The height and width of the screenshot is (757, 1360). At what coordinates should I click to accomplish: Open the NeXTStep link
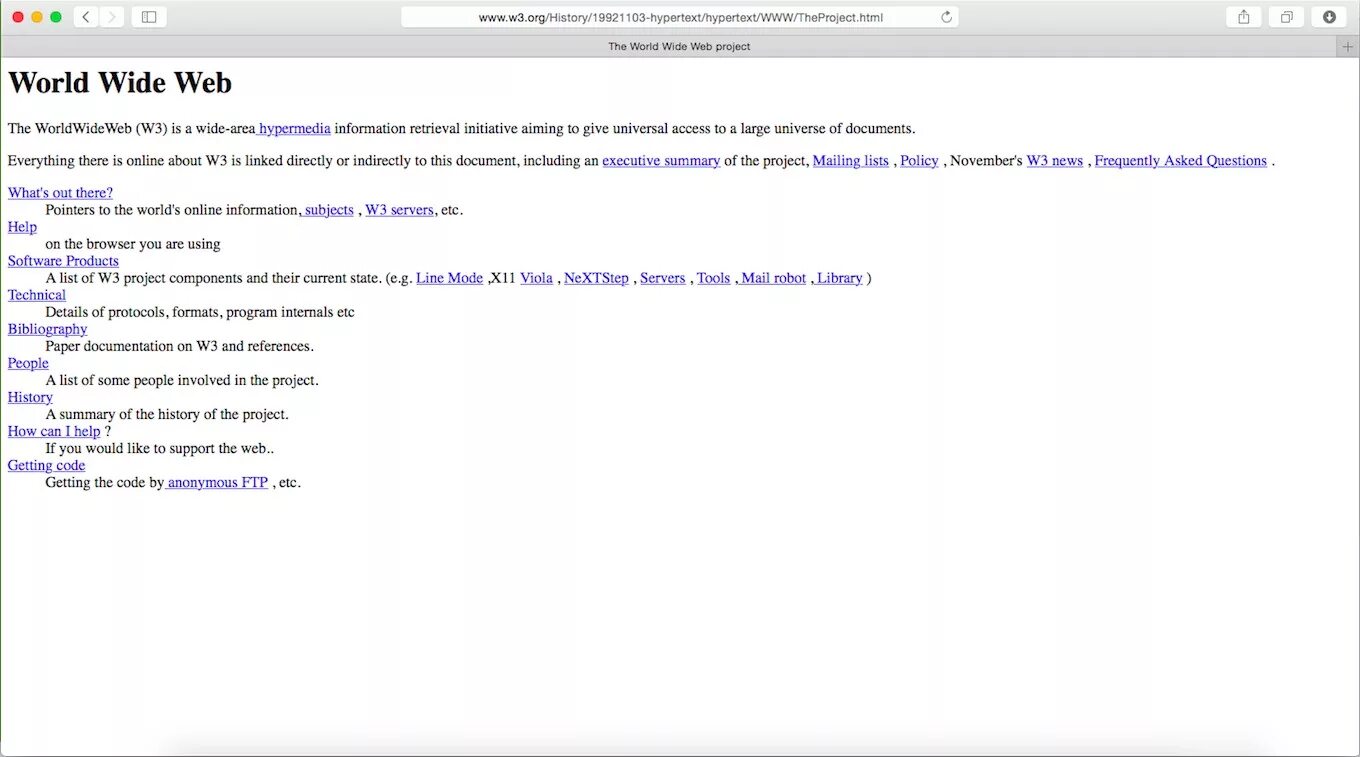(596, 277)
